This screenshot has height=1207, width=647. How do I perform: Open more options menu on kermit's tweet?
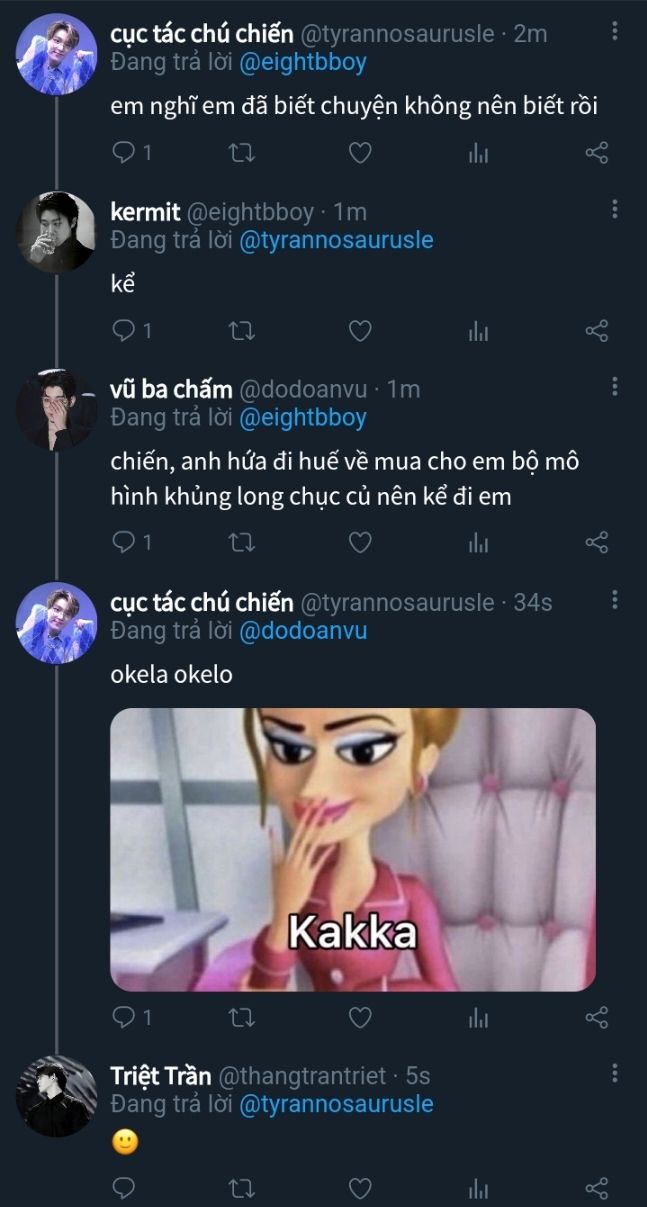(x=614, y=209)
